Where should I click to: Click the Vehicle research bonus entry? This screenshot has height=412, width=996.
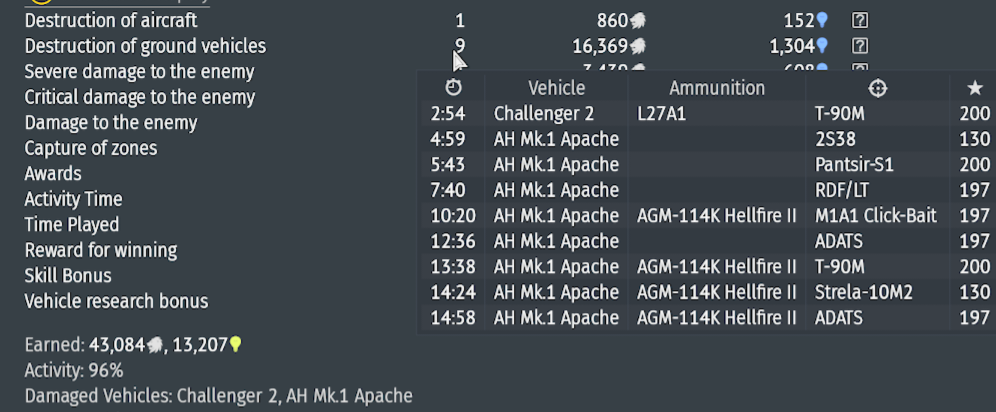click(x=116, y=301)
